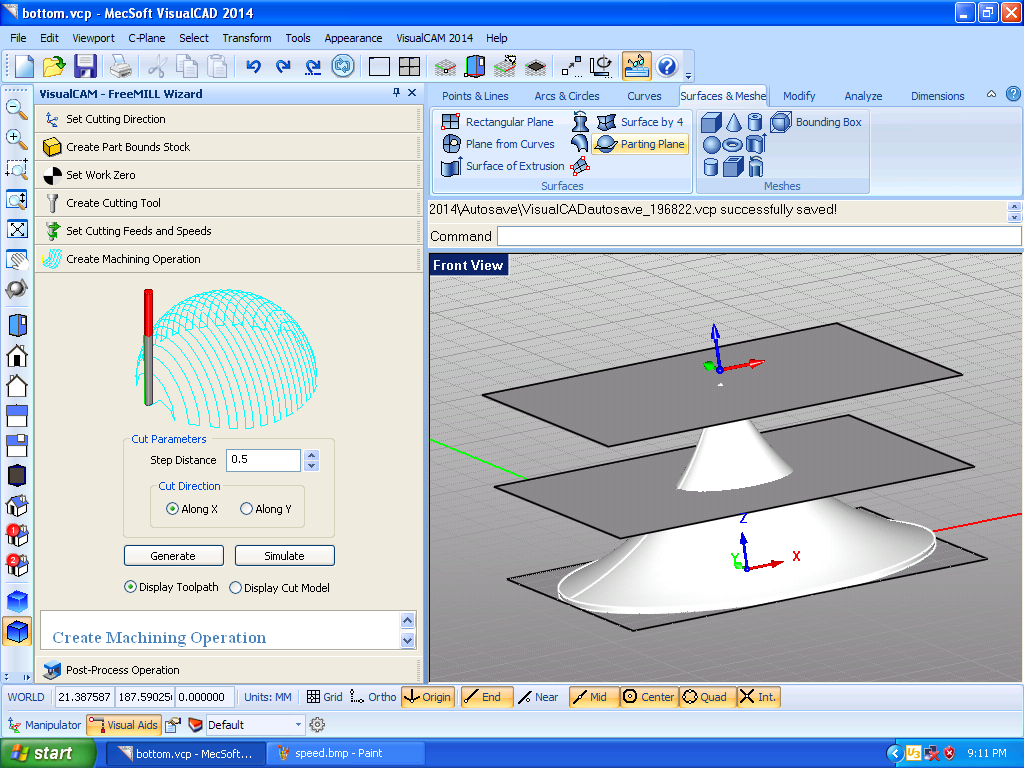
Task: Click Zoom out magnifier in sidebar
Action: tap(16, 109)
